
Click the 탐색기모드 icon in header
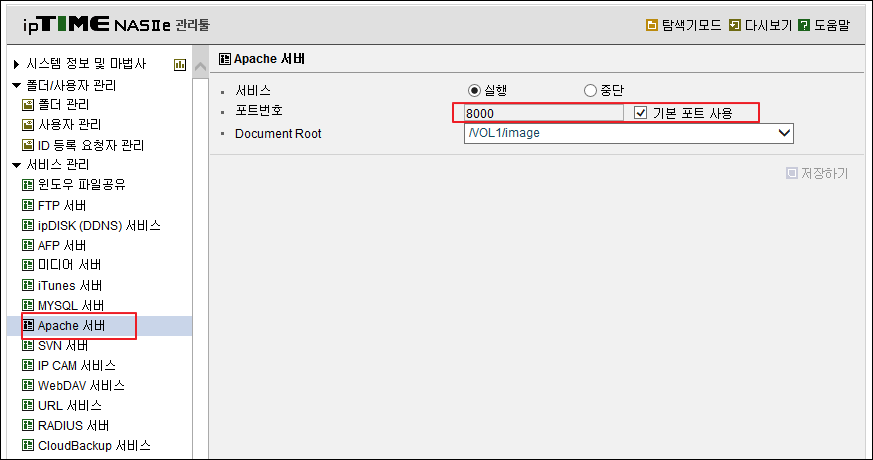pyautogui.click(x=651, y=25)
